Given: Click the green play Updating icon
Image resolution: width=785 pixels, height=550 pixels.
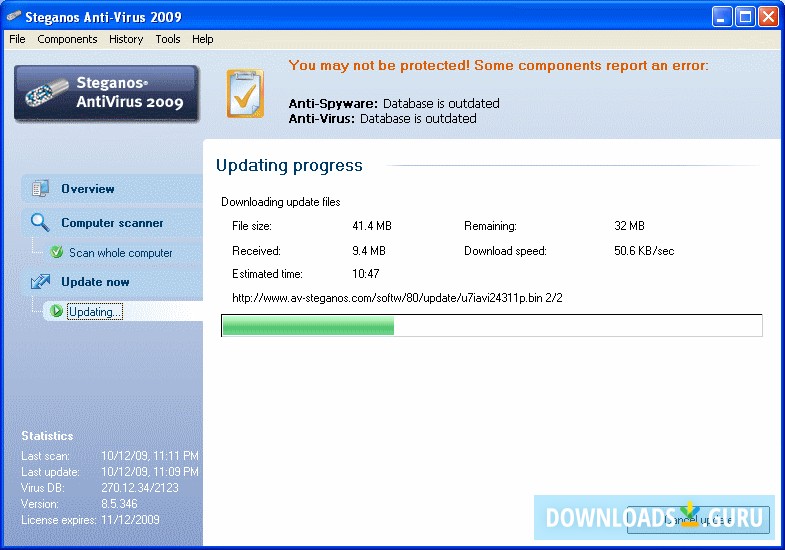Looking at the screenshot, I should pyautogui.click(x=57, y=311).
